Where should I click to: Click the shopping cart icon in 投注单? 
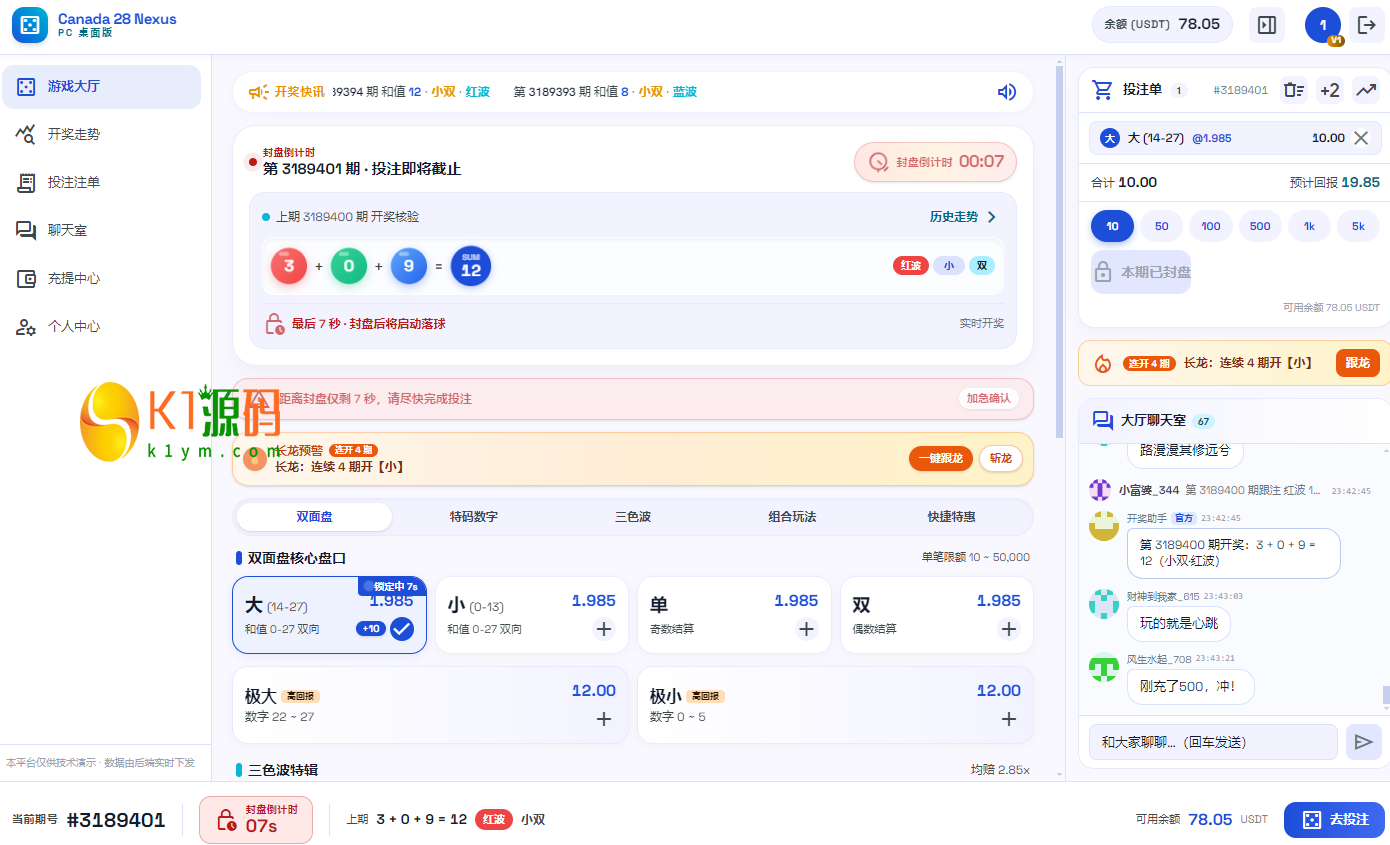tap(1103, 90)
